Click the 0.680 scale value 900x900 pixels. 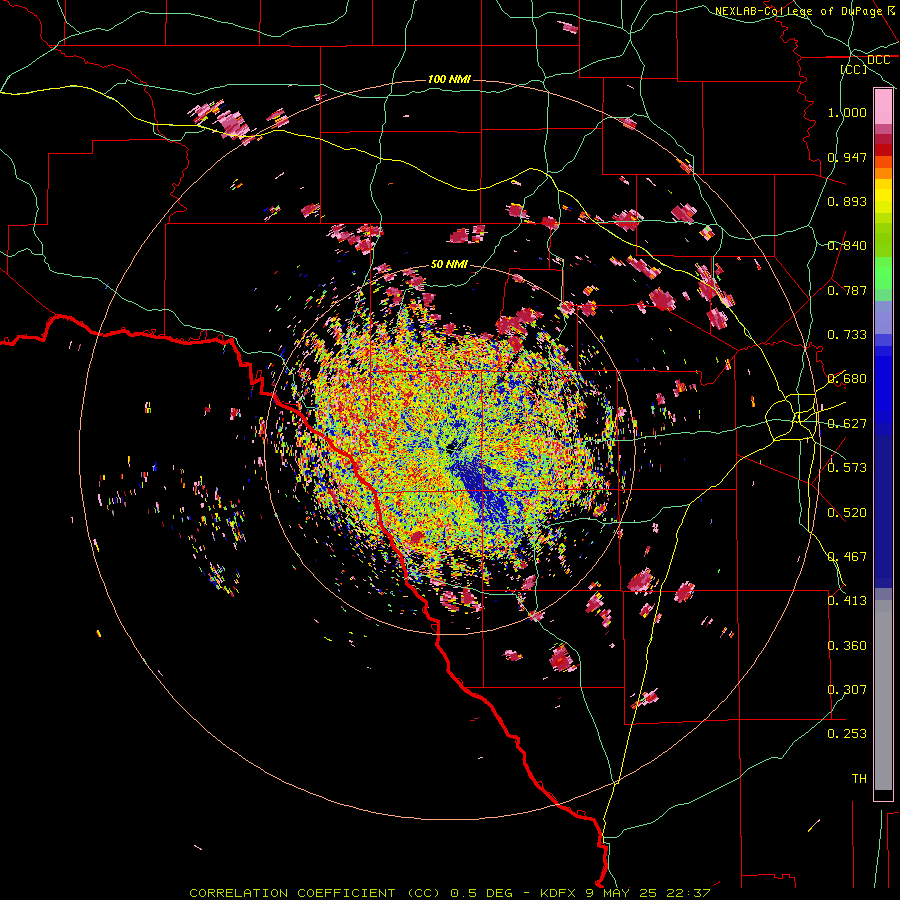[x=847, y=378]
